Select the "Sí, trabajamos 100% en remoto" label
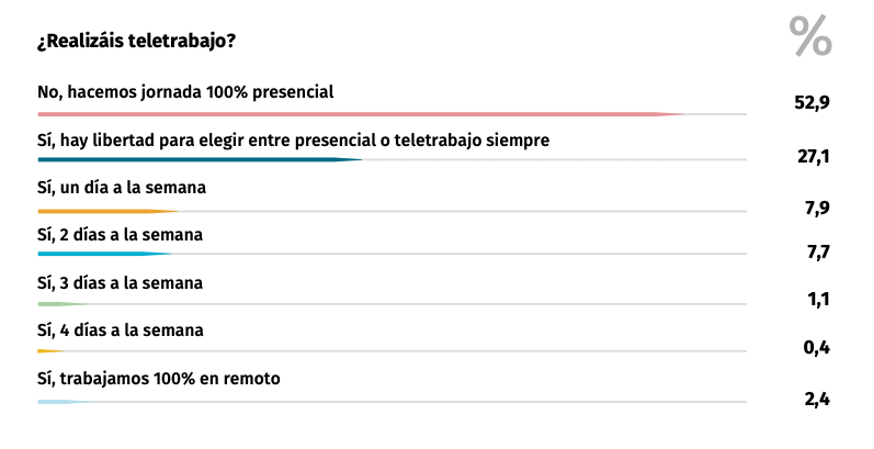874x449 pixels. pos(159,378)
